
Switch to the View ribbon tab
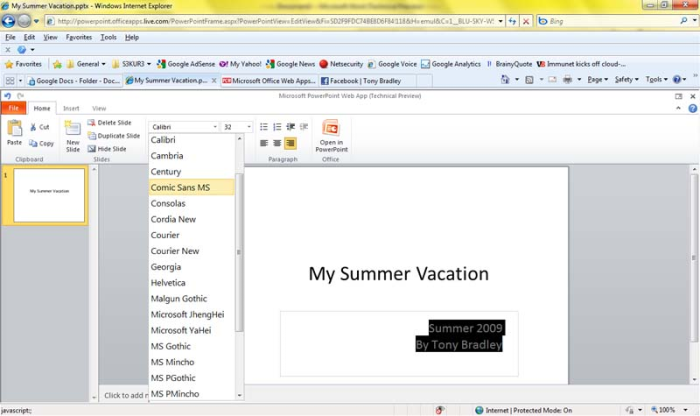pyautogui.click(x=99, y=108)
